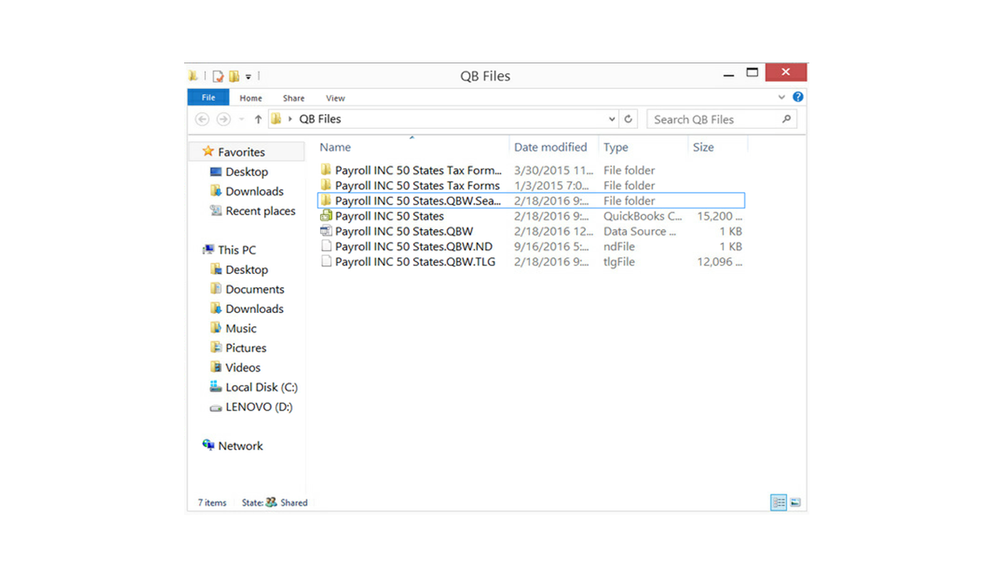Select Desktop under This PC

[x=247, y=270]
